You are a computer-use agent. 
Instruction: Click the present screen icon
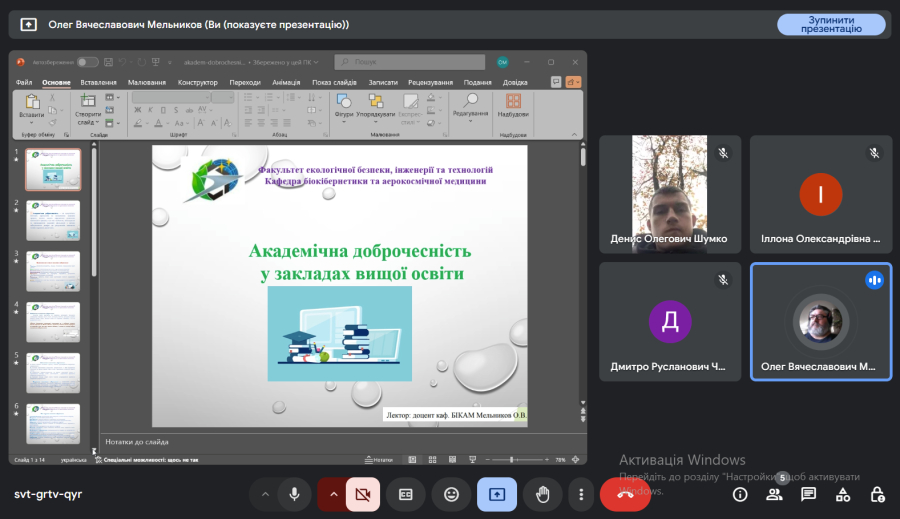[497, 494]
